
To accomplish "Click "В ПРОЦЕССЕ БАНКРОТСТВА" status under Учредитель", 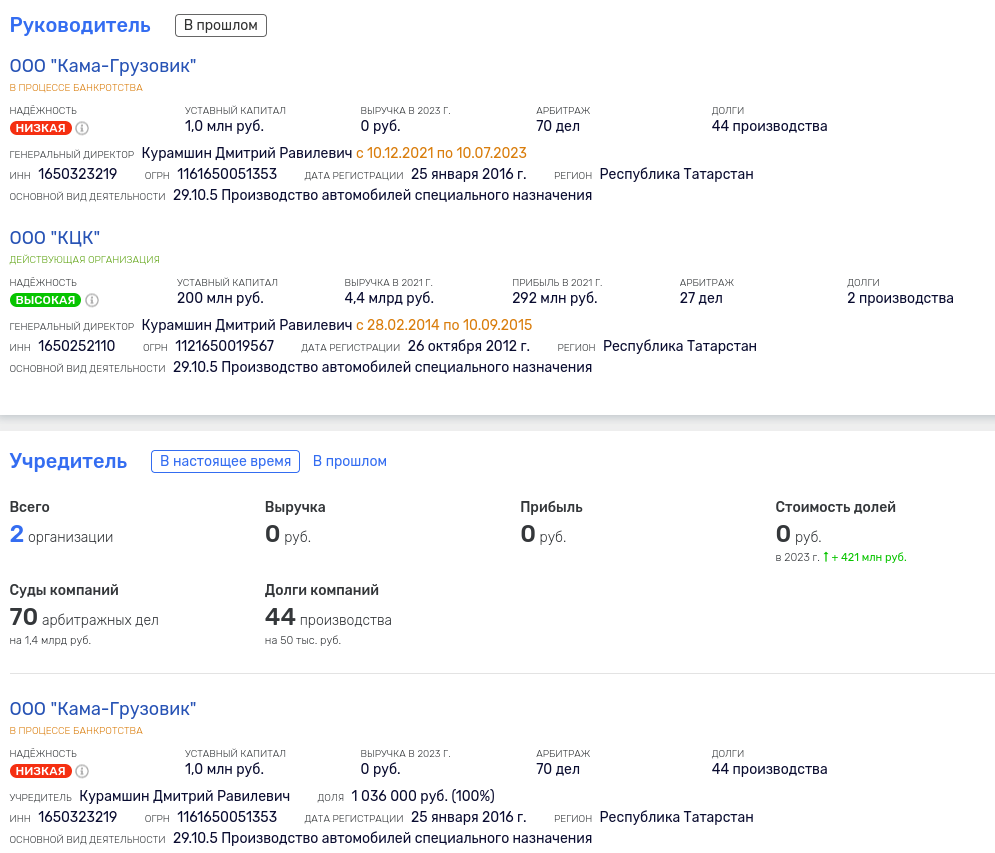I will coord(76,731).
